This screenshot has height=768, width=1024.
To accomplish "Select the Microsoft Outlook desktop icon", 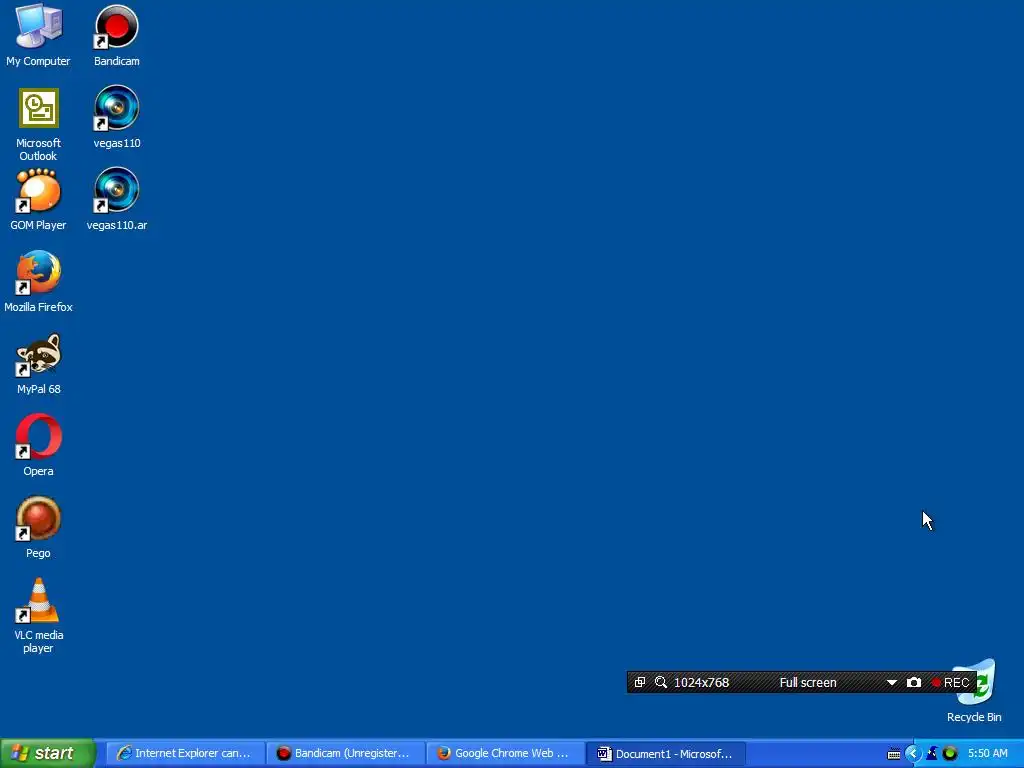I will (x=39, y=124).
